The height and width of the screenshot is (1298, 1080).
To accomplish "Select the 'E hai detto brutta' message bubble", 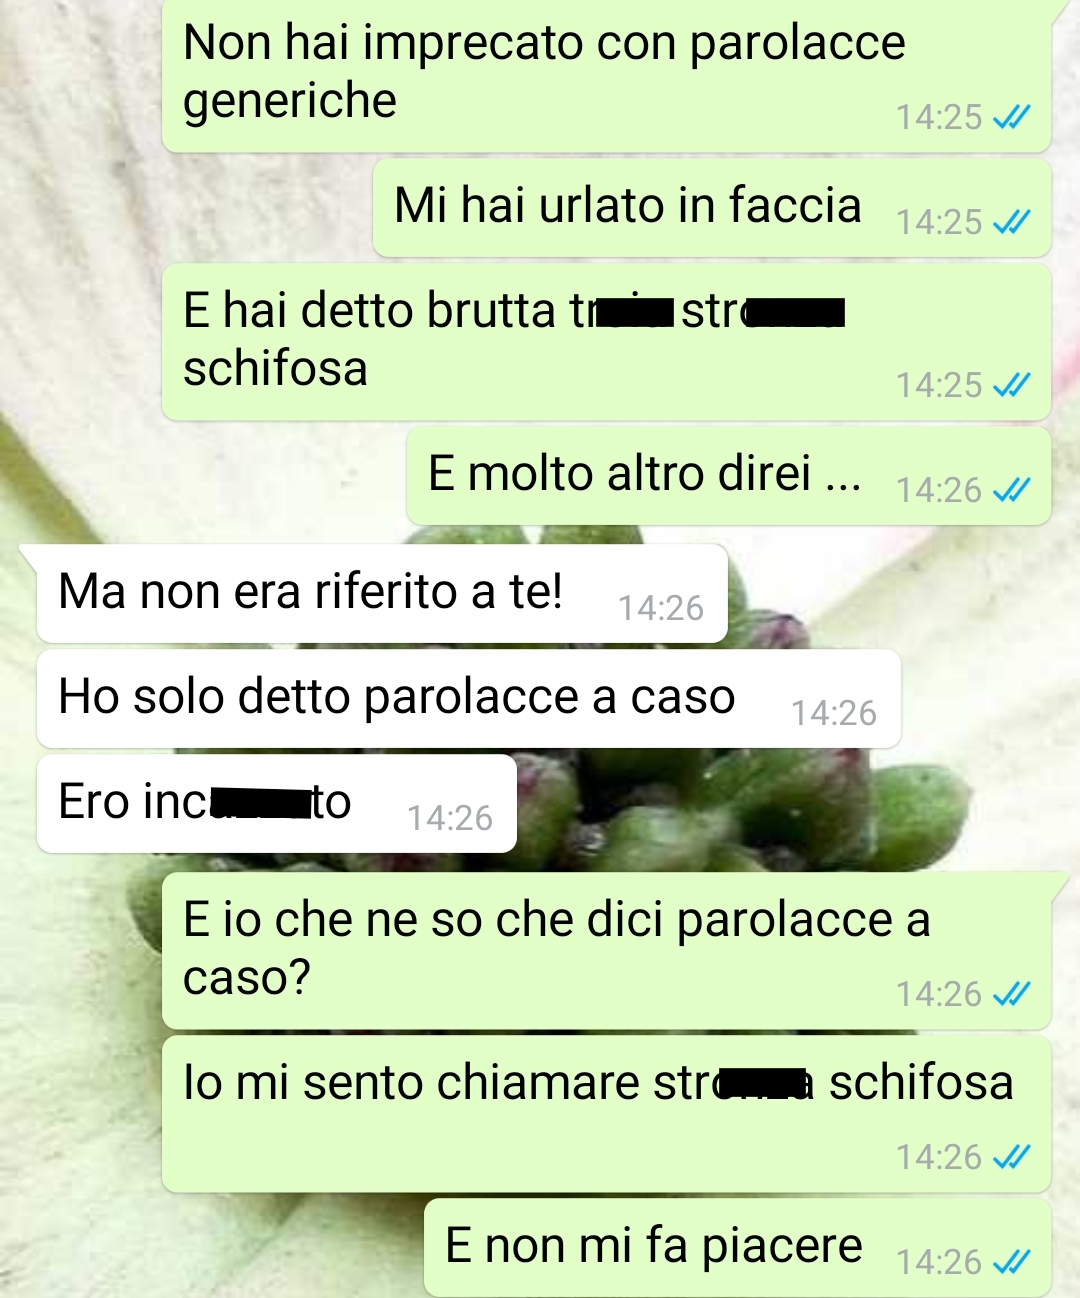I will (606, 342).
